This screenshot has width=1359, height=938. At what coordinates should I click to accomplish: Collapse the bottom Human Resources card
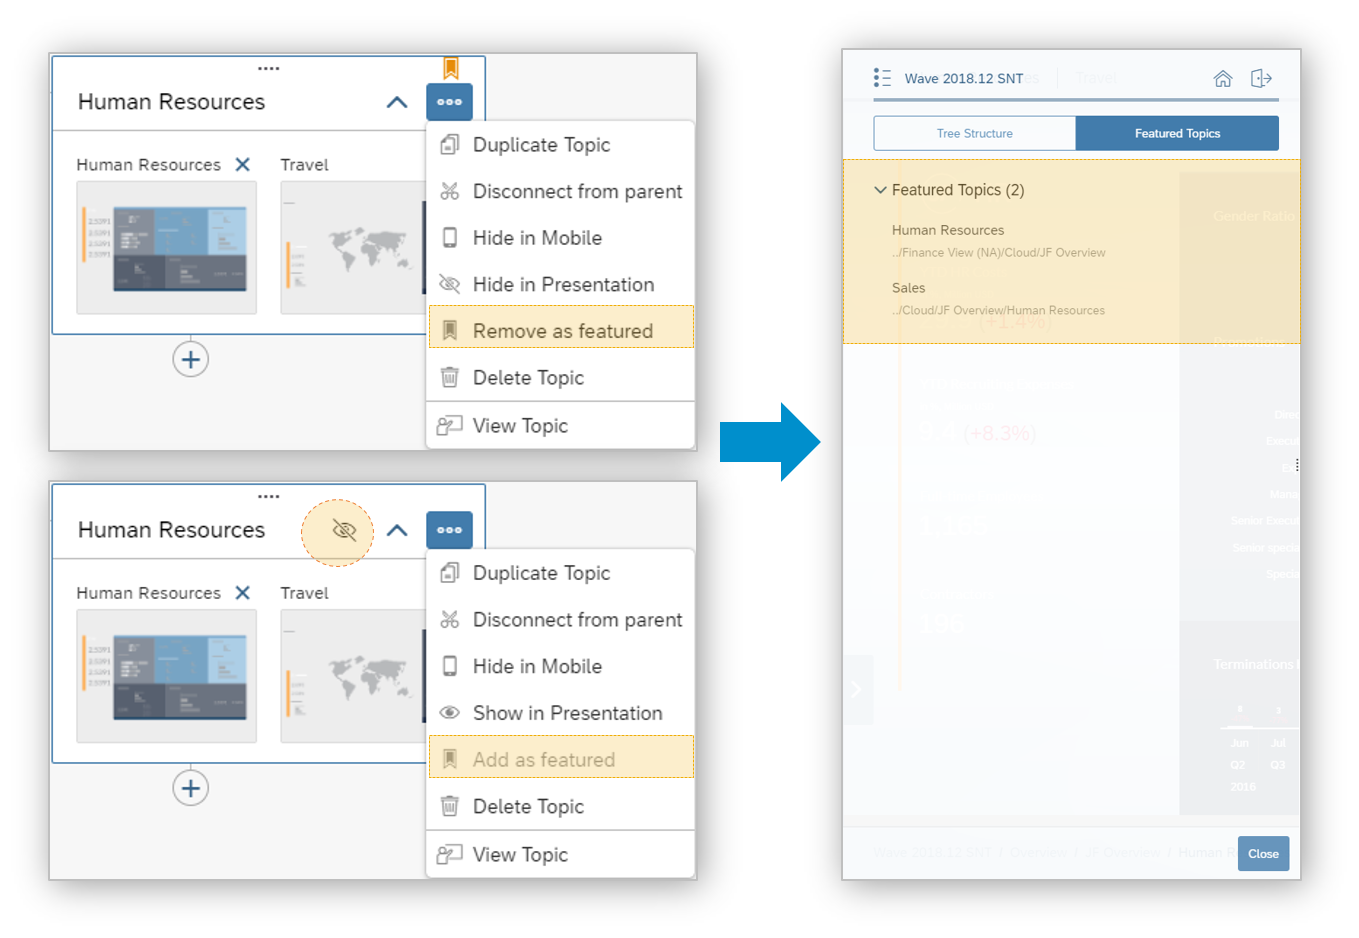pos(397,530)
